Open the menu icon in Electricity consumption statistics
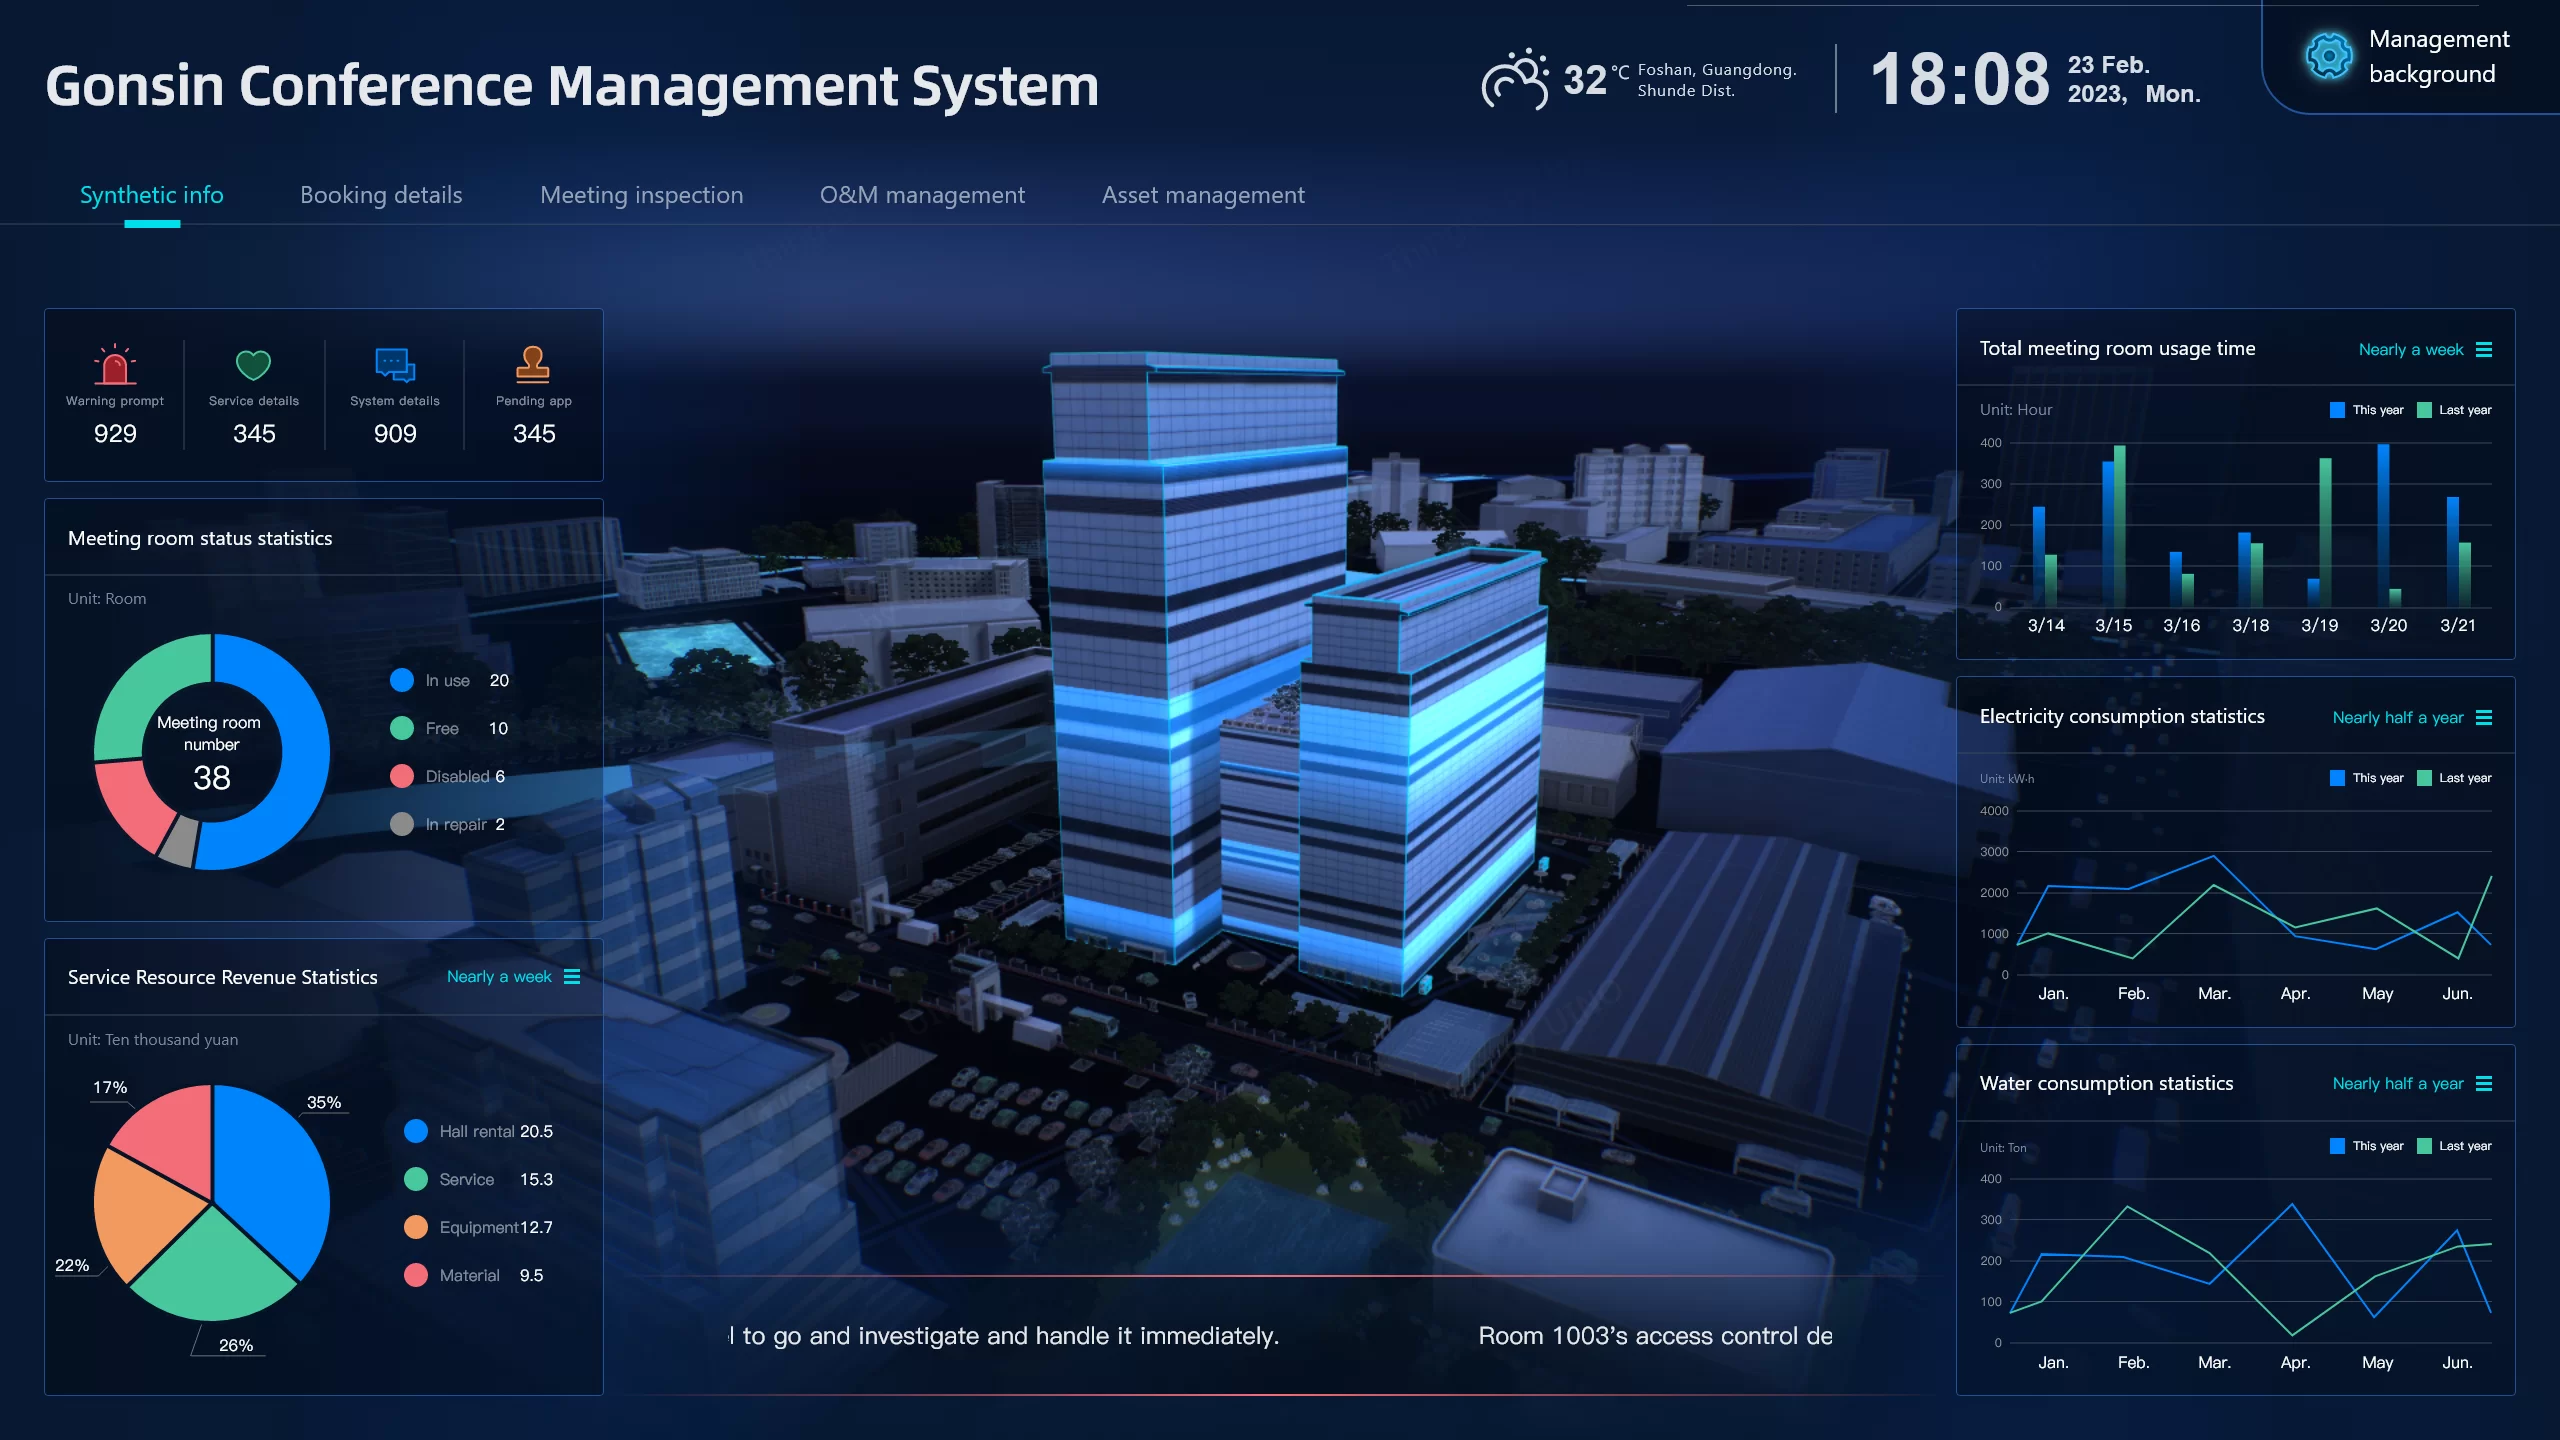The image size is (2560, 1440). click(x=2484, y=718)
